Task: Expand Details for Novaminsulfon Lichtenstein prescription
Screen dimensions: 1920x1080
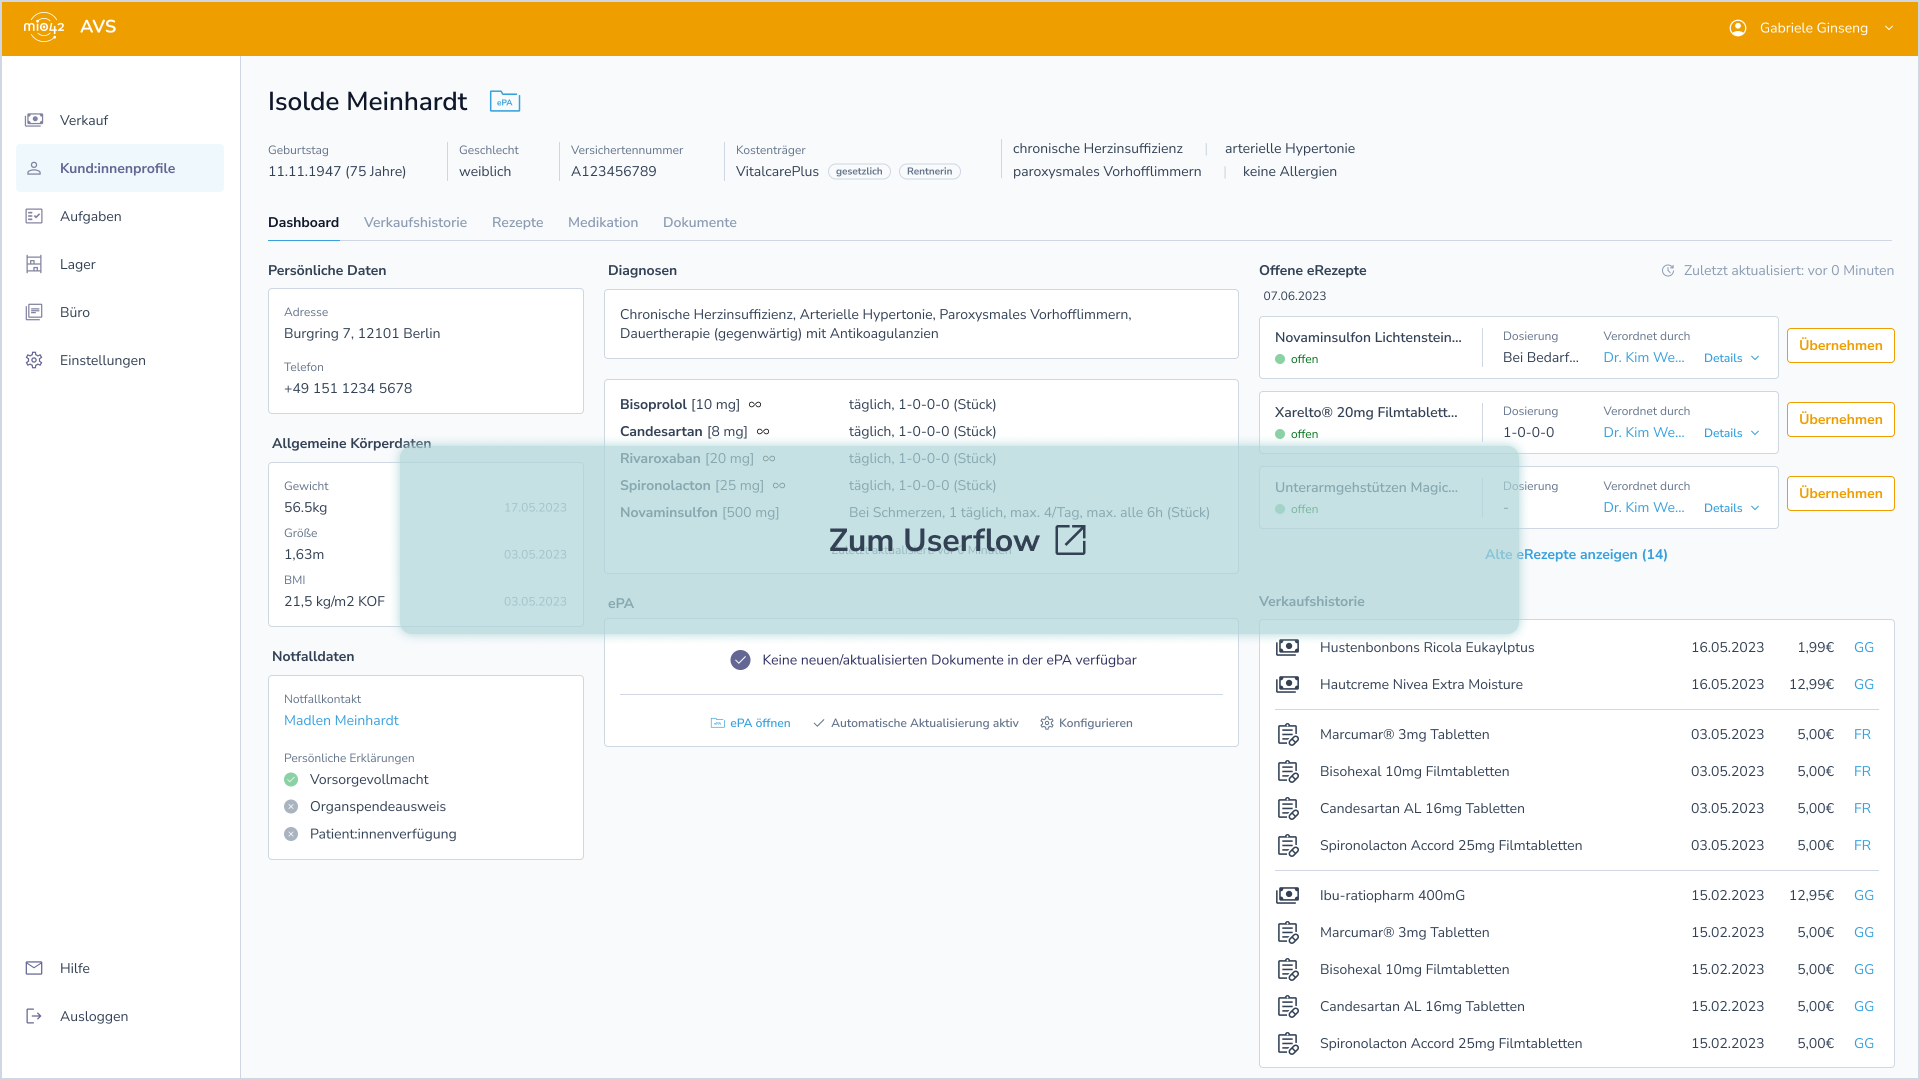Action: (1731, 358)
